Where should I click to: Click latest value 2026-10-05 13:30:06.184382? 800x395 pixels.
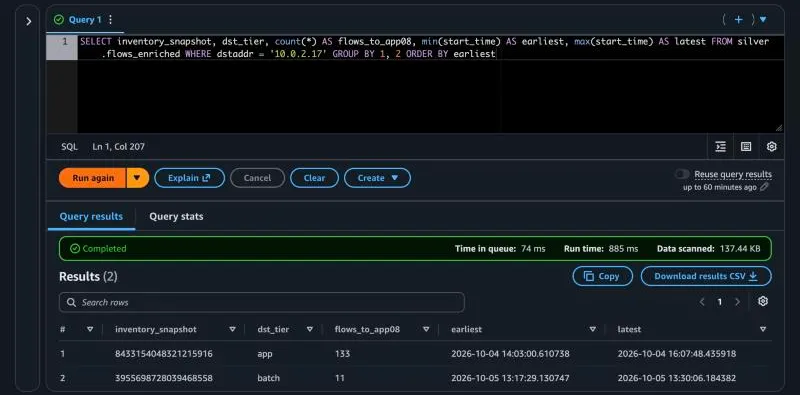677,378
